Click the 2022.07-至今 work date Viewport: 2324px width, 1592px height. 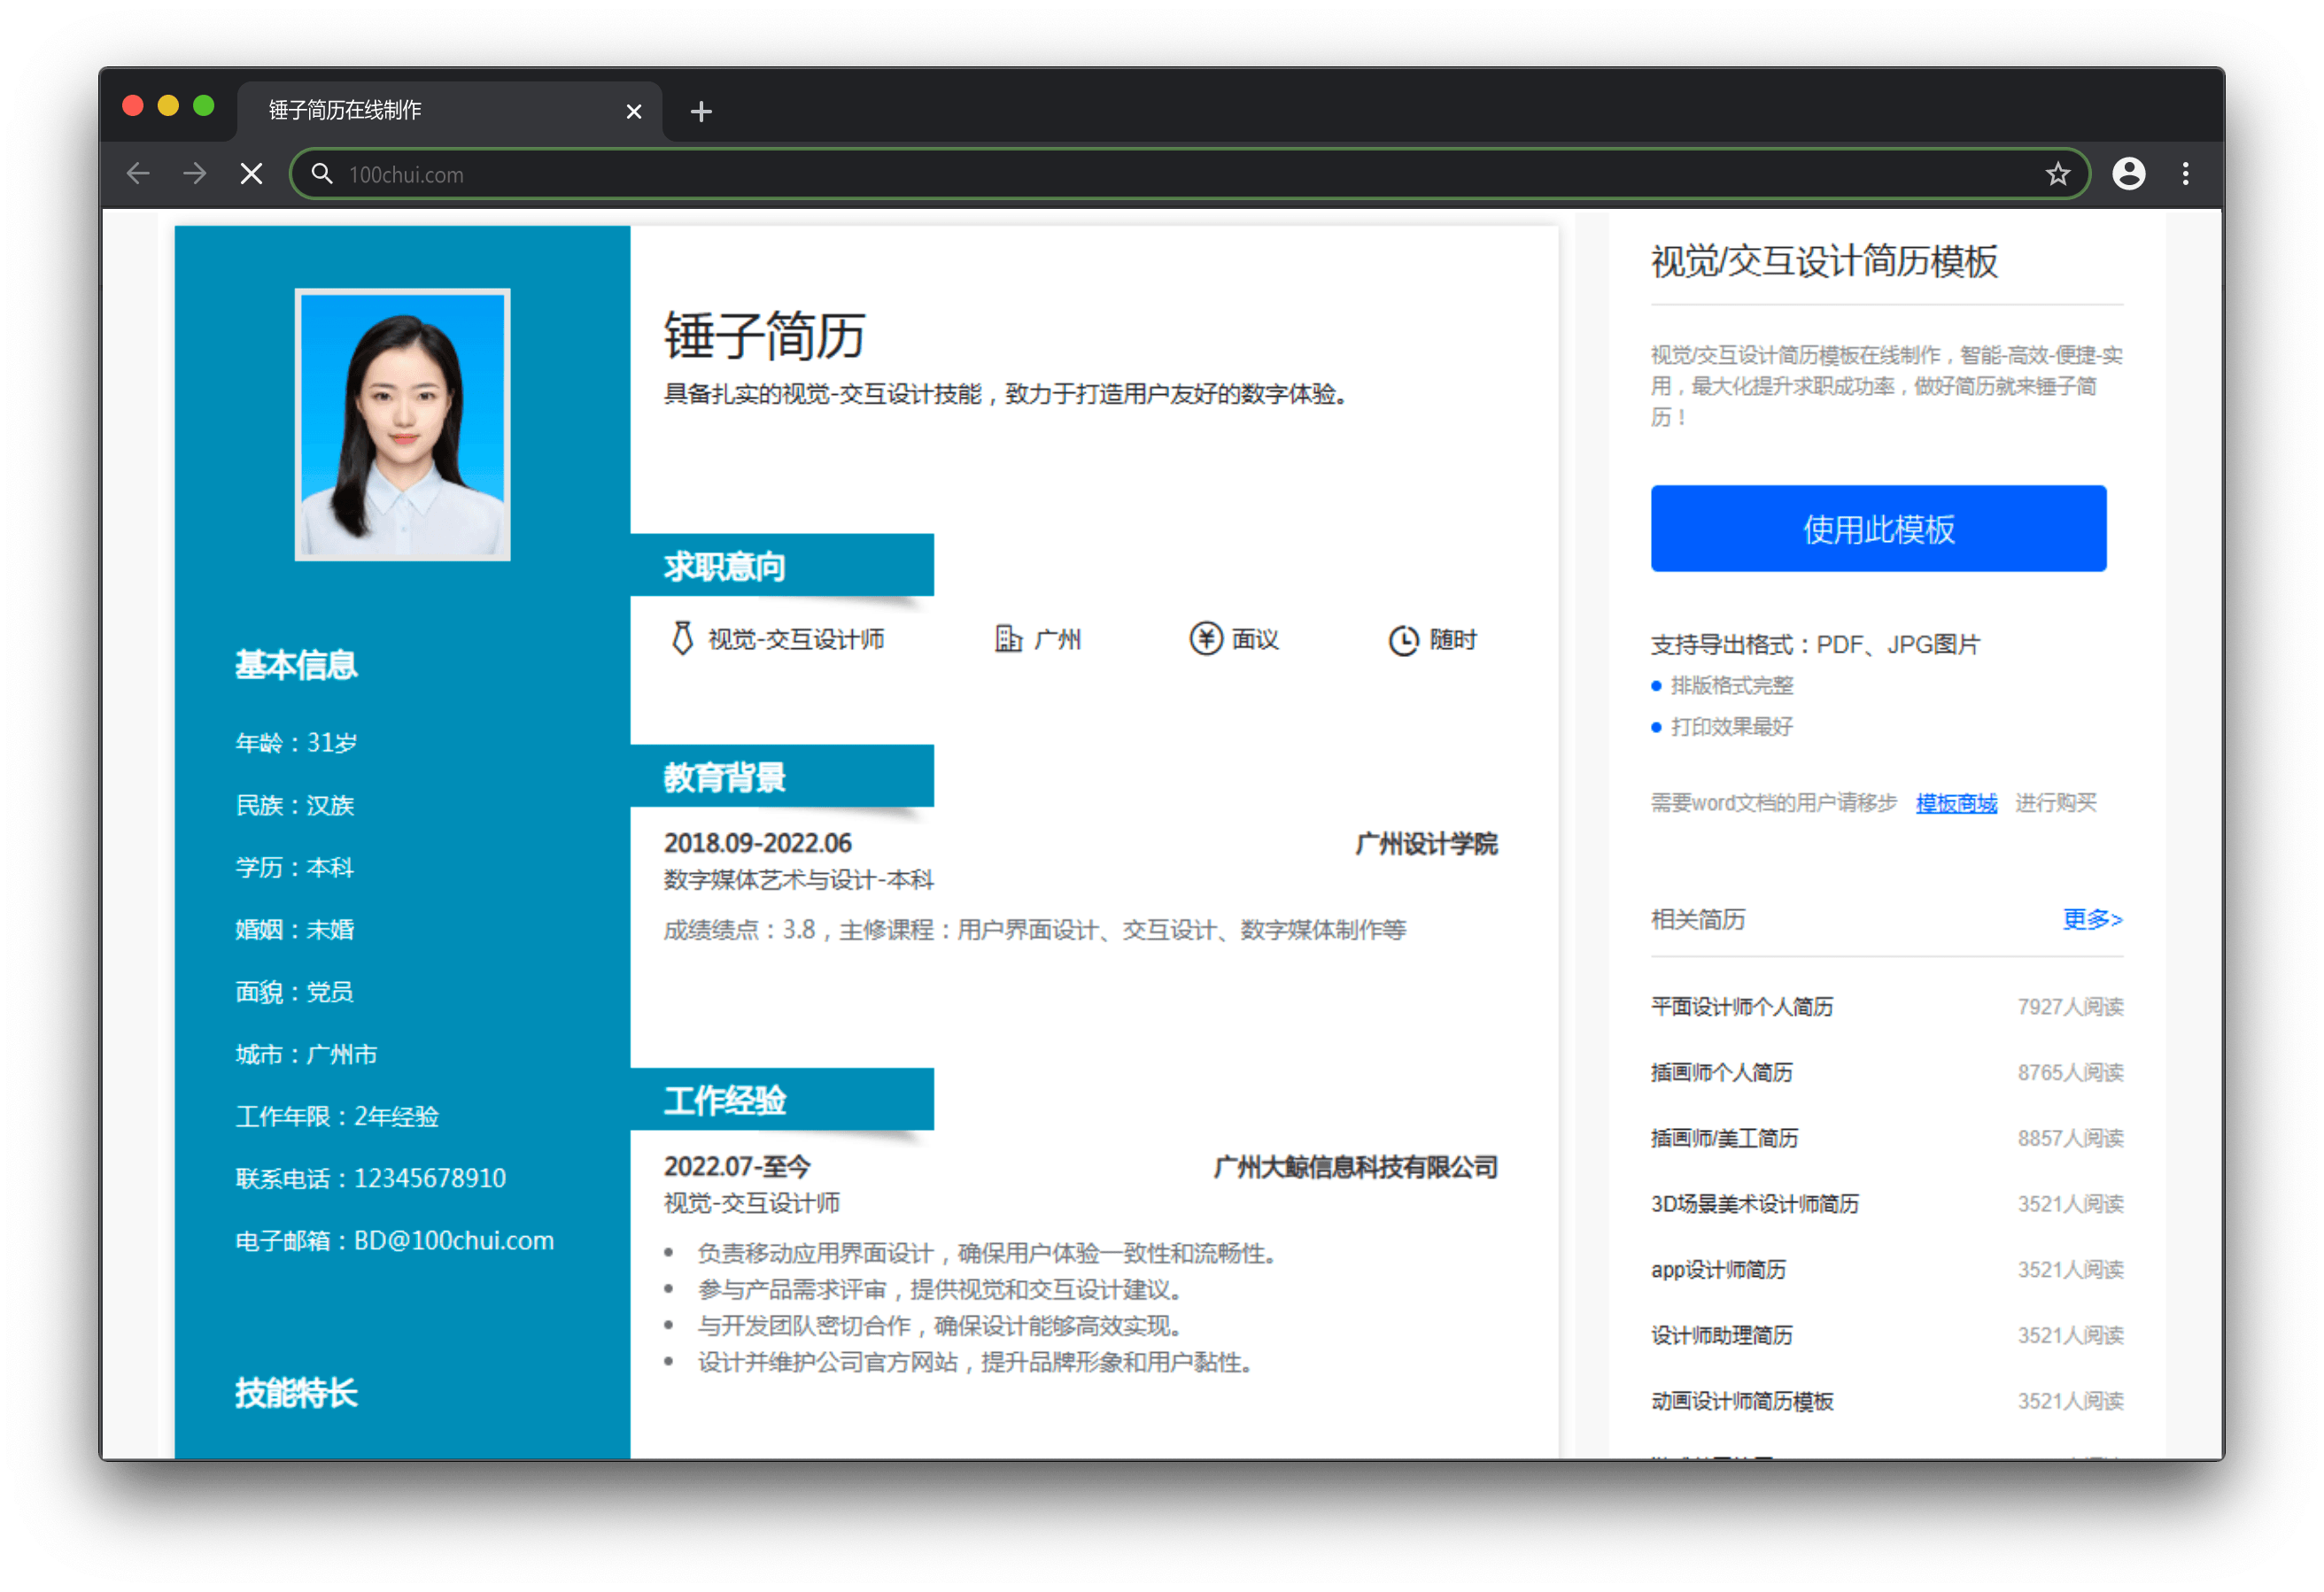coord(737,1167)
